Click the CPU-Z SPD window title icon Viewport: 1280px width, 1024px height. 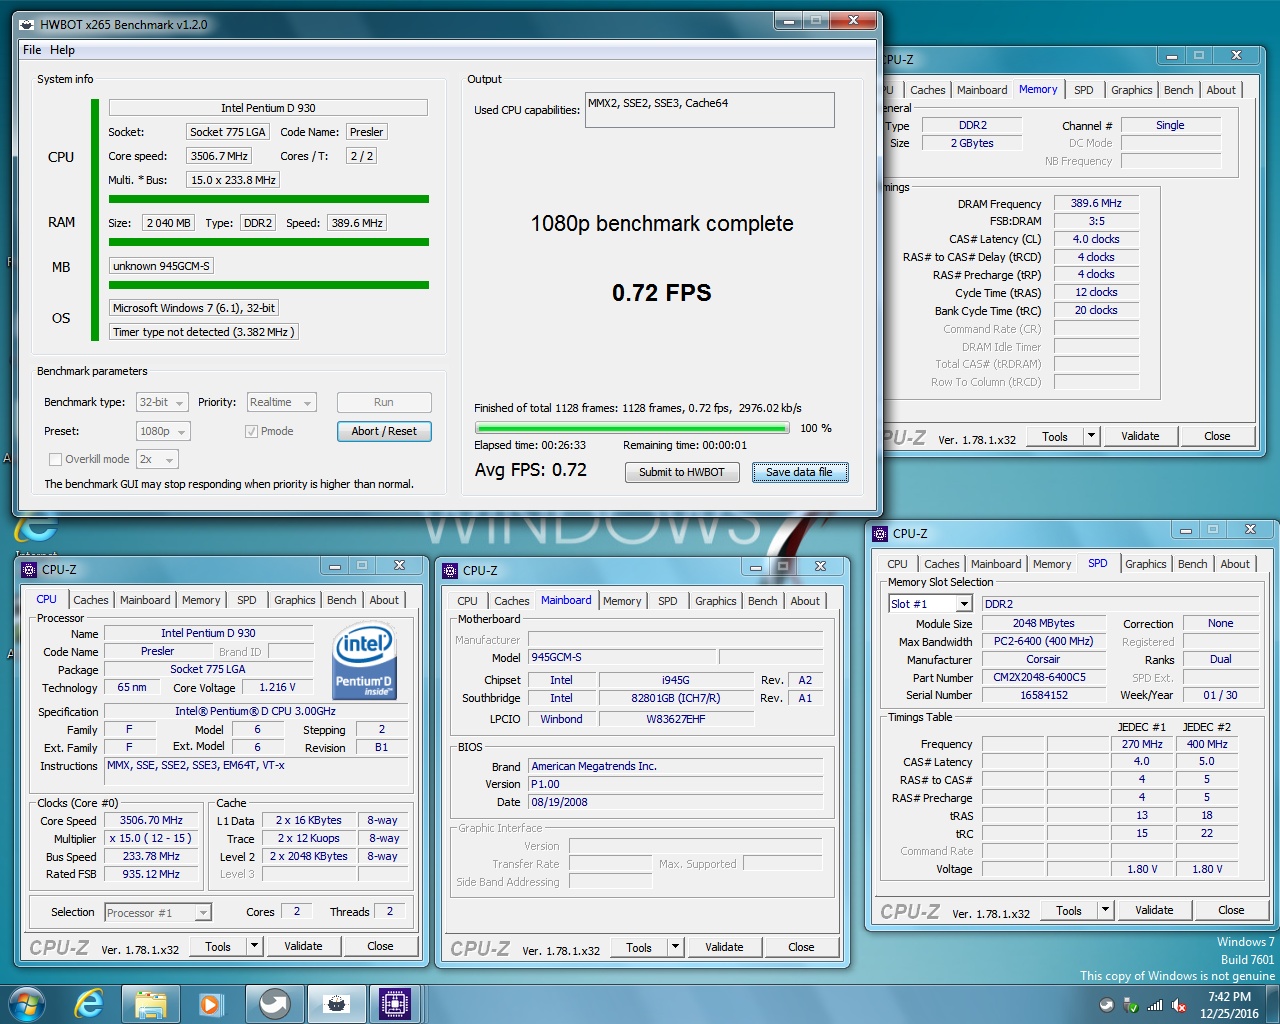click(880, 534)
